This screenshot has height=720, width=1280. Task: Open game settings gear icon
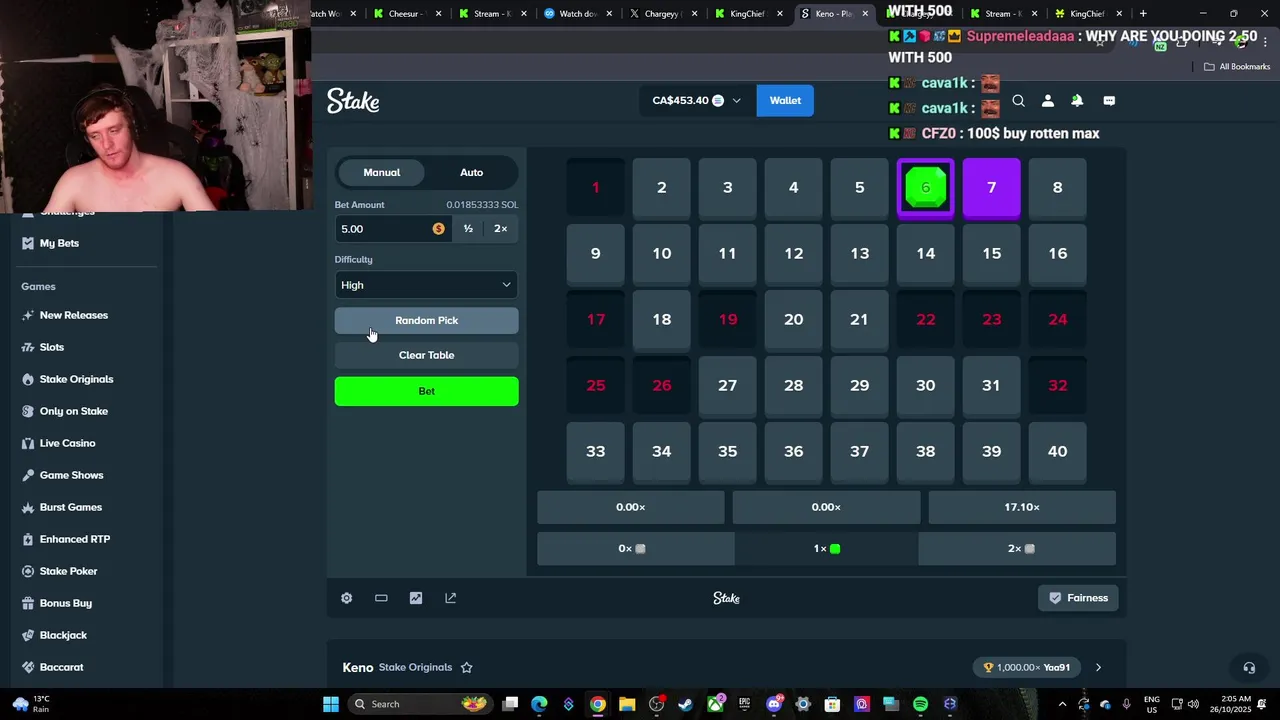pos(347,598)
